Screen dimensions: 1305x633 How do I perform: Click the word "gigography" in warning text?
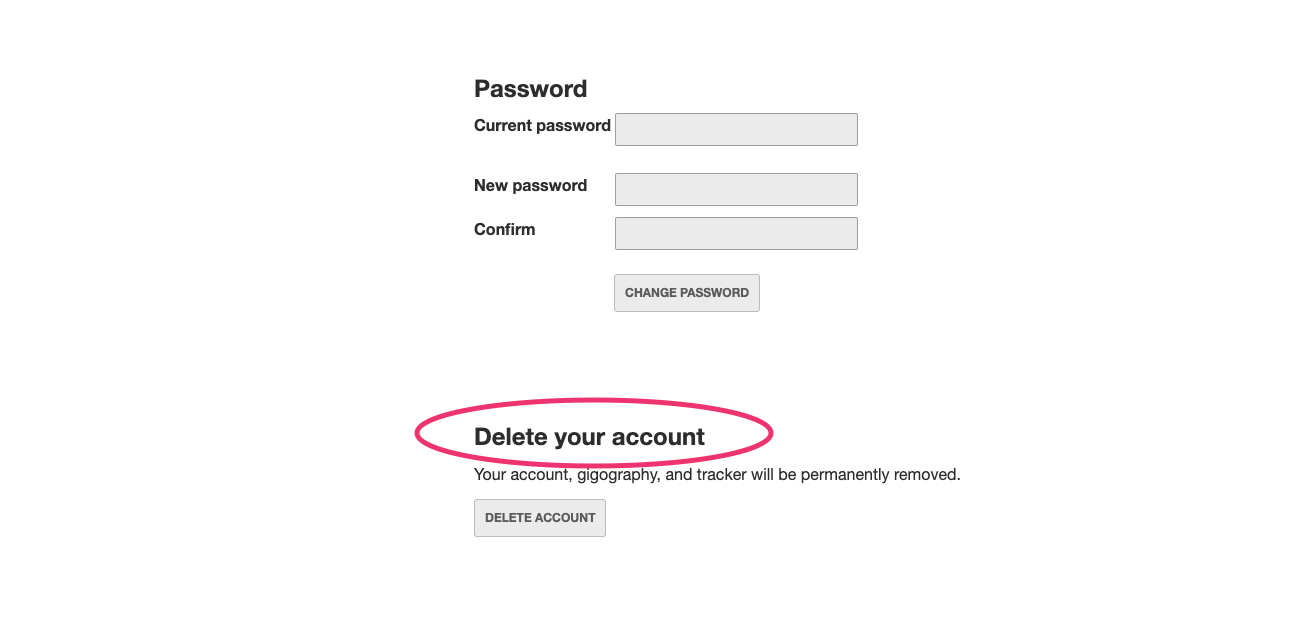[619, 475]
